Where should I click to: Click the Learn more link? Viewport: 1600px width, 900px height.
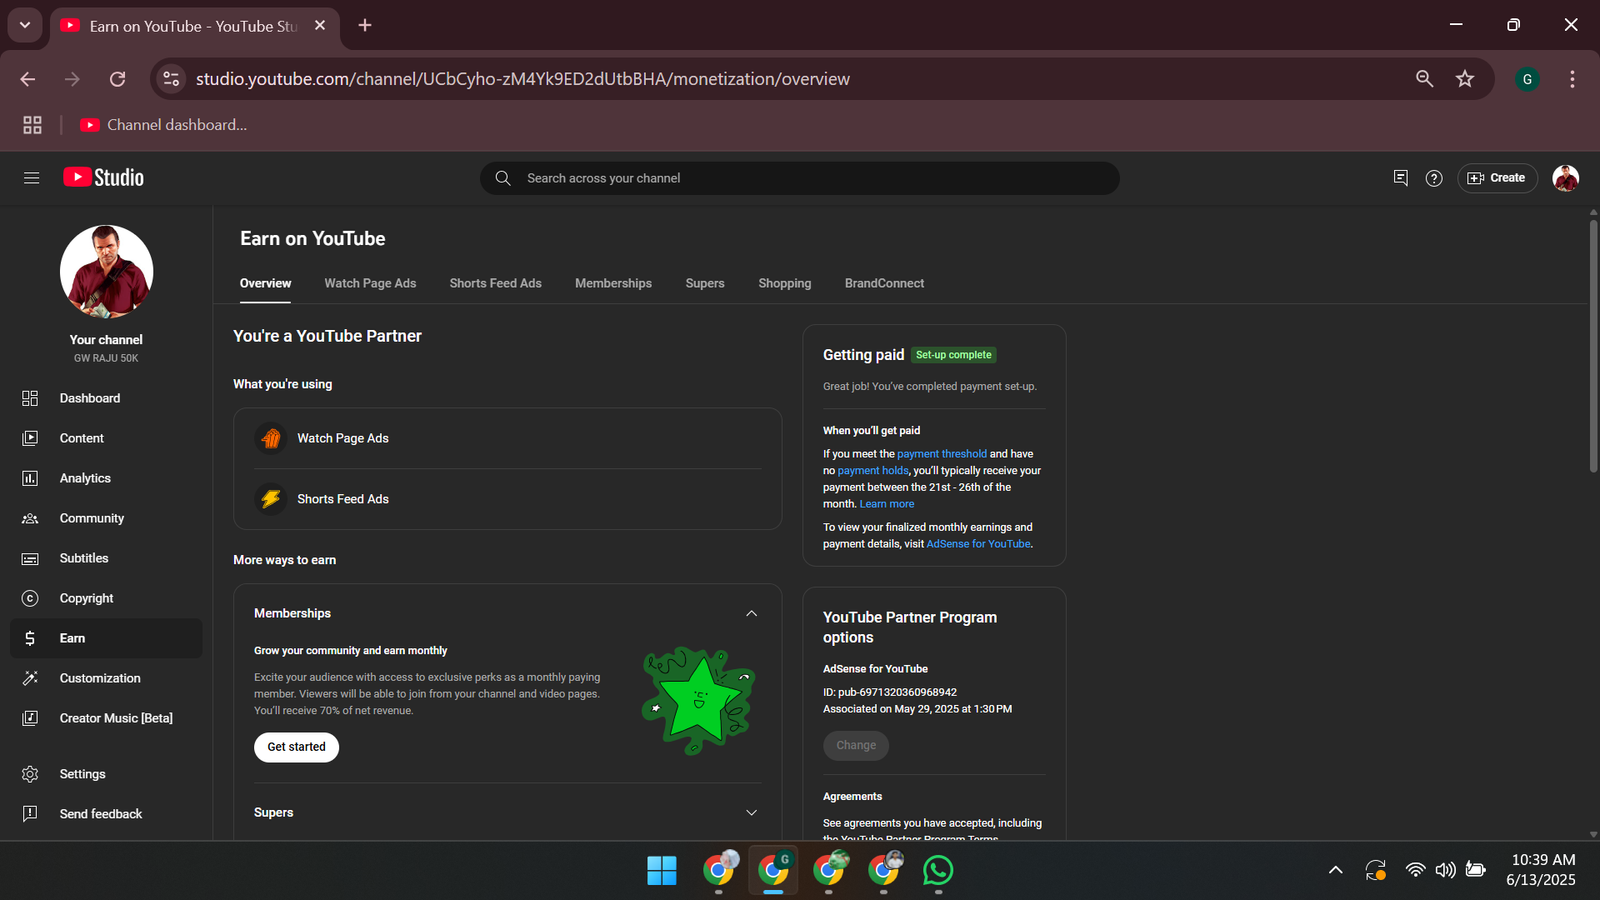point(887,504)
